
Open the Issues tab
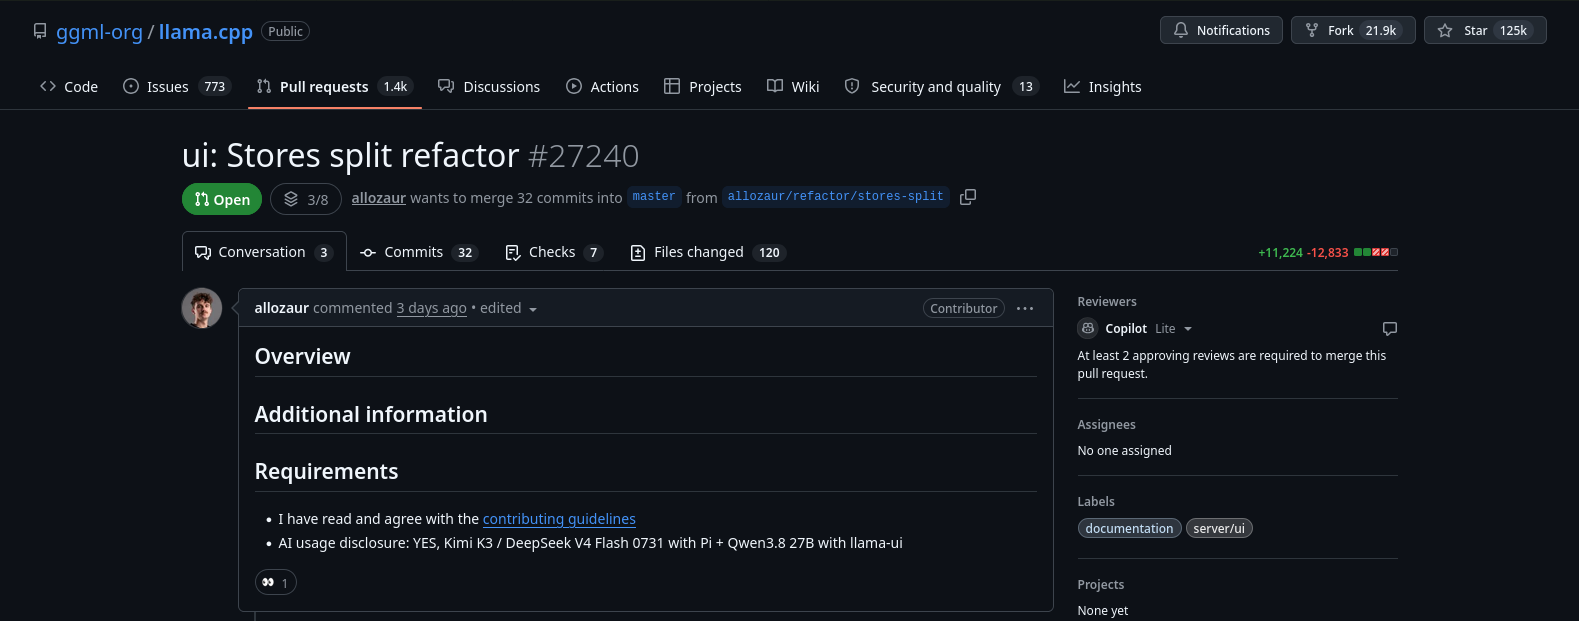176,87
